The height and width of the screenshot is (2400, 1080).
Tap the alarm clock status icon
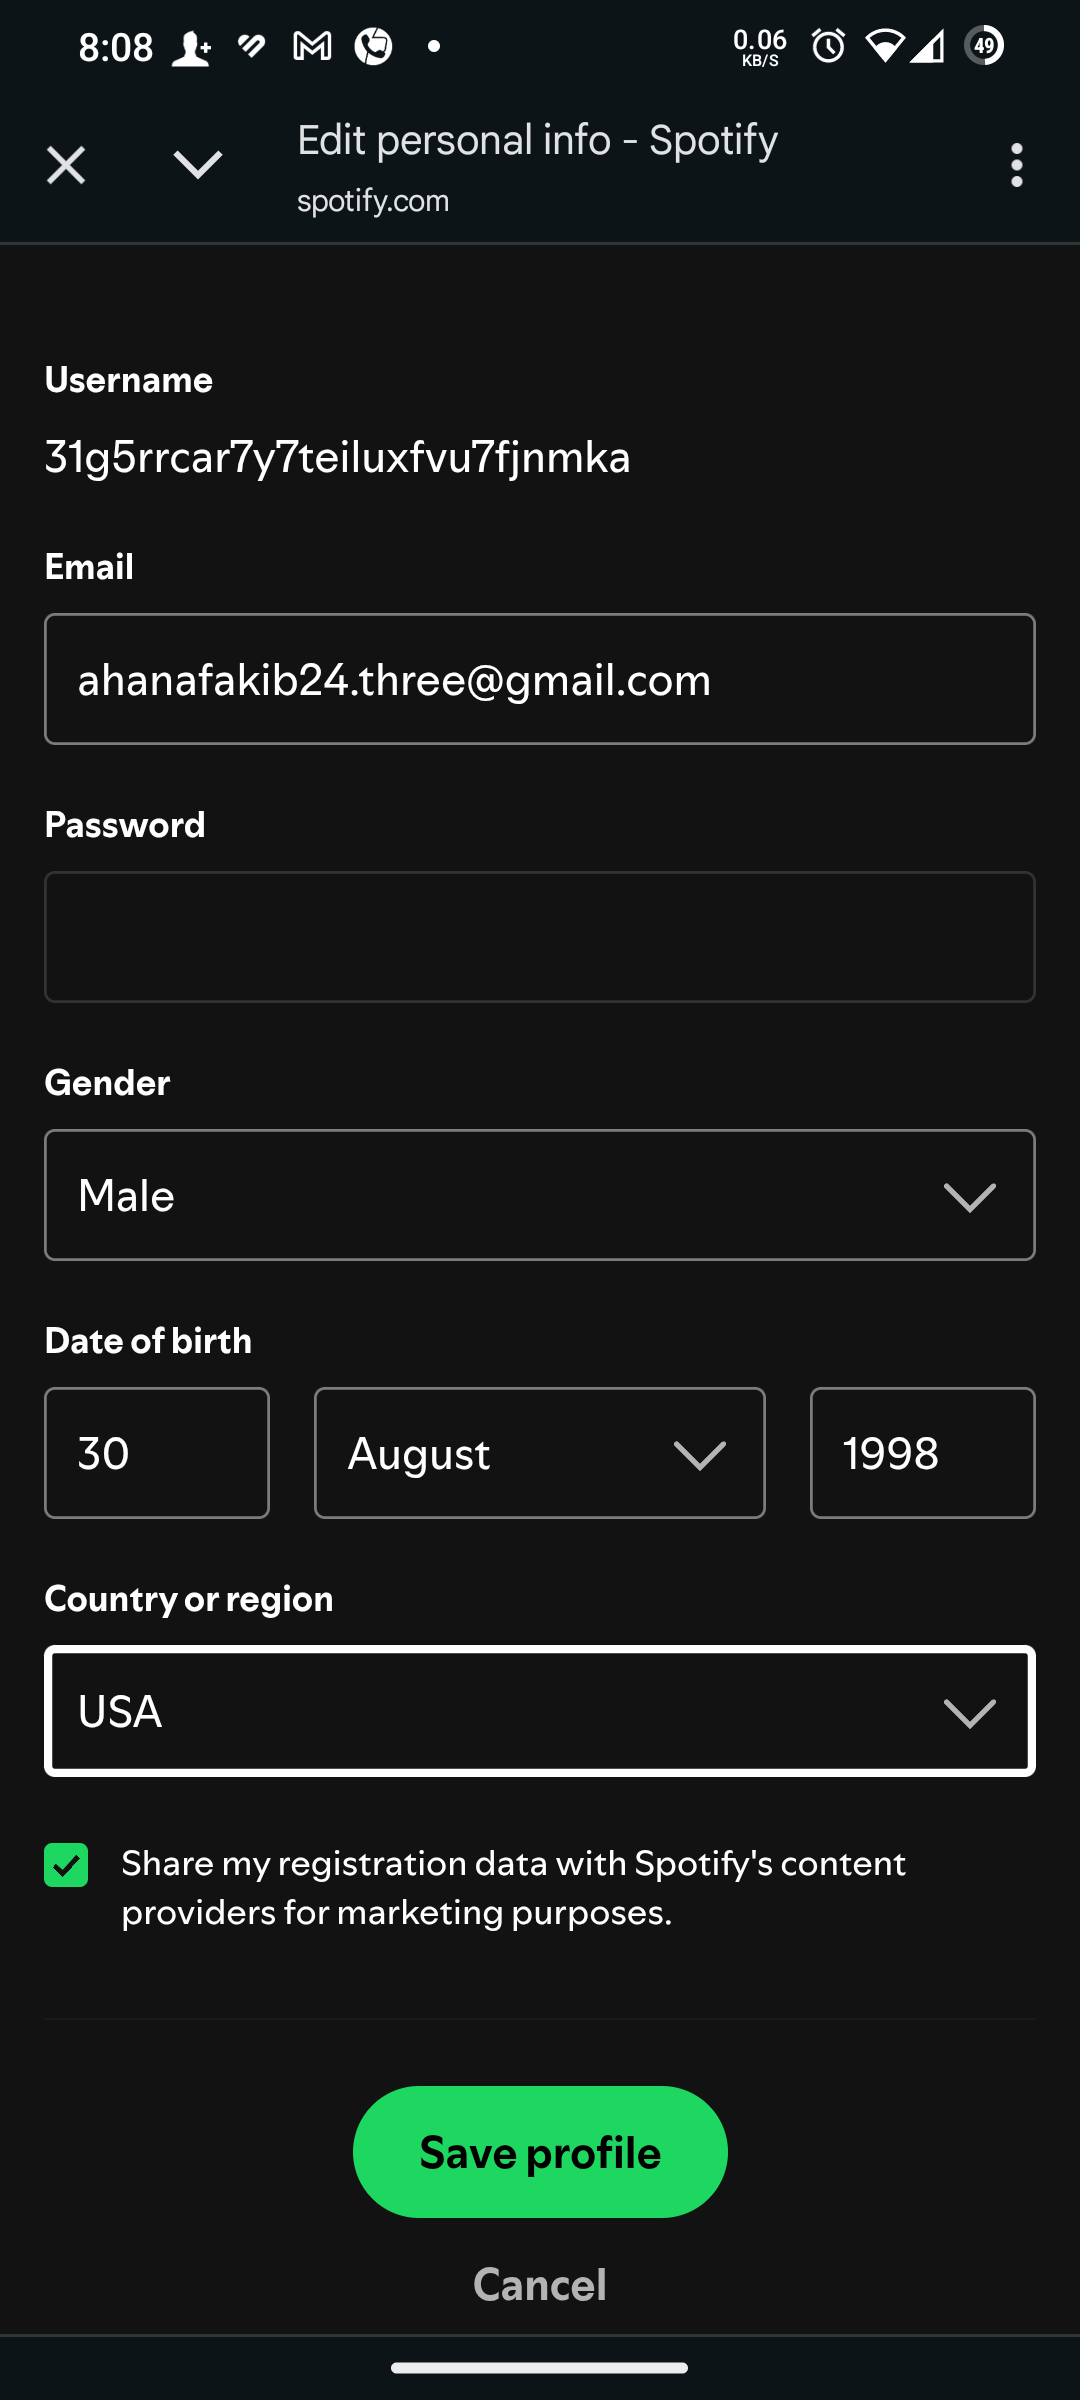coord(828,46)
